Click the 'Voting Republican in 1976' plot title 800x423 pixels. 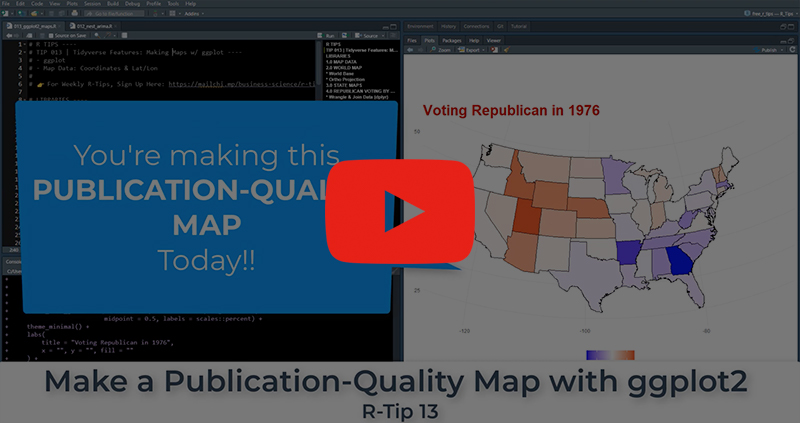[511, 110]
